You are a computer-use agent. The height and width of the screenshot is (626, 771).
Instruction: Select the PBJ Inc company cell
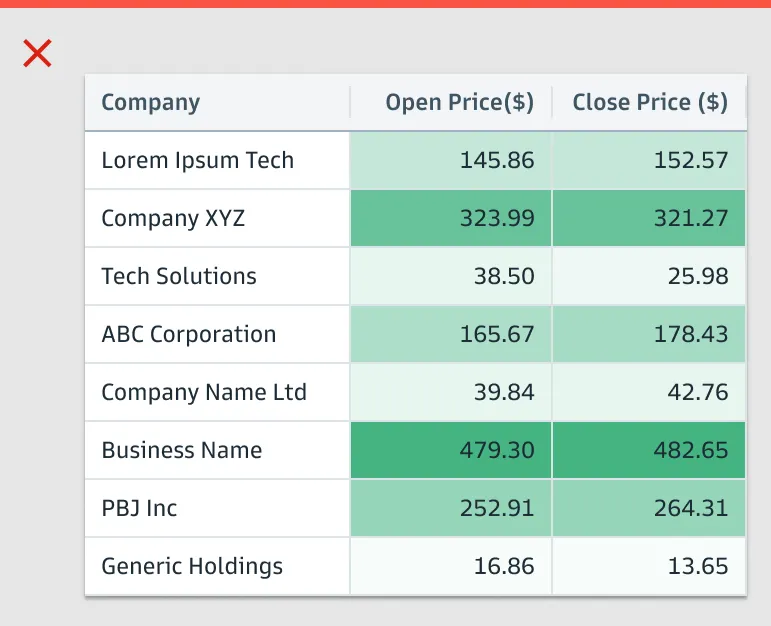coord(139,508)
